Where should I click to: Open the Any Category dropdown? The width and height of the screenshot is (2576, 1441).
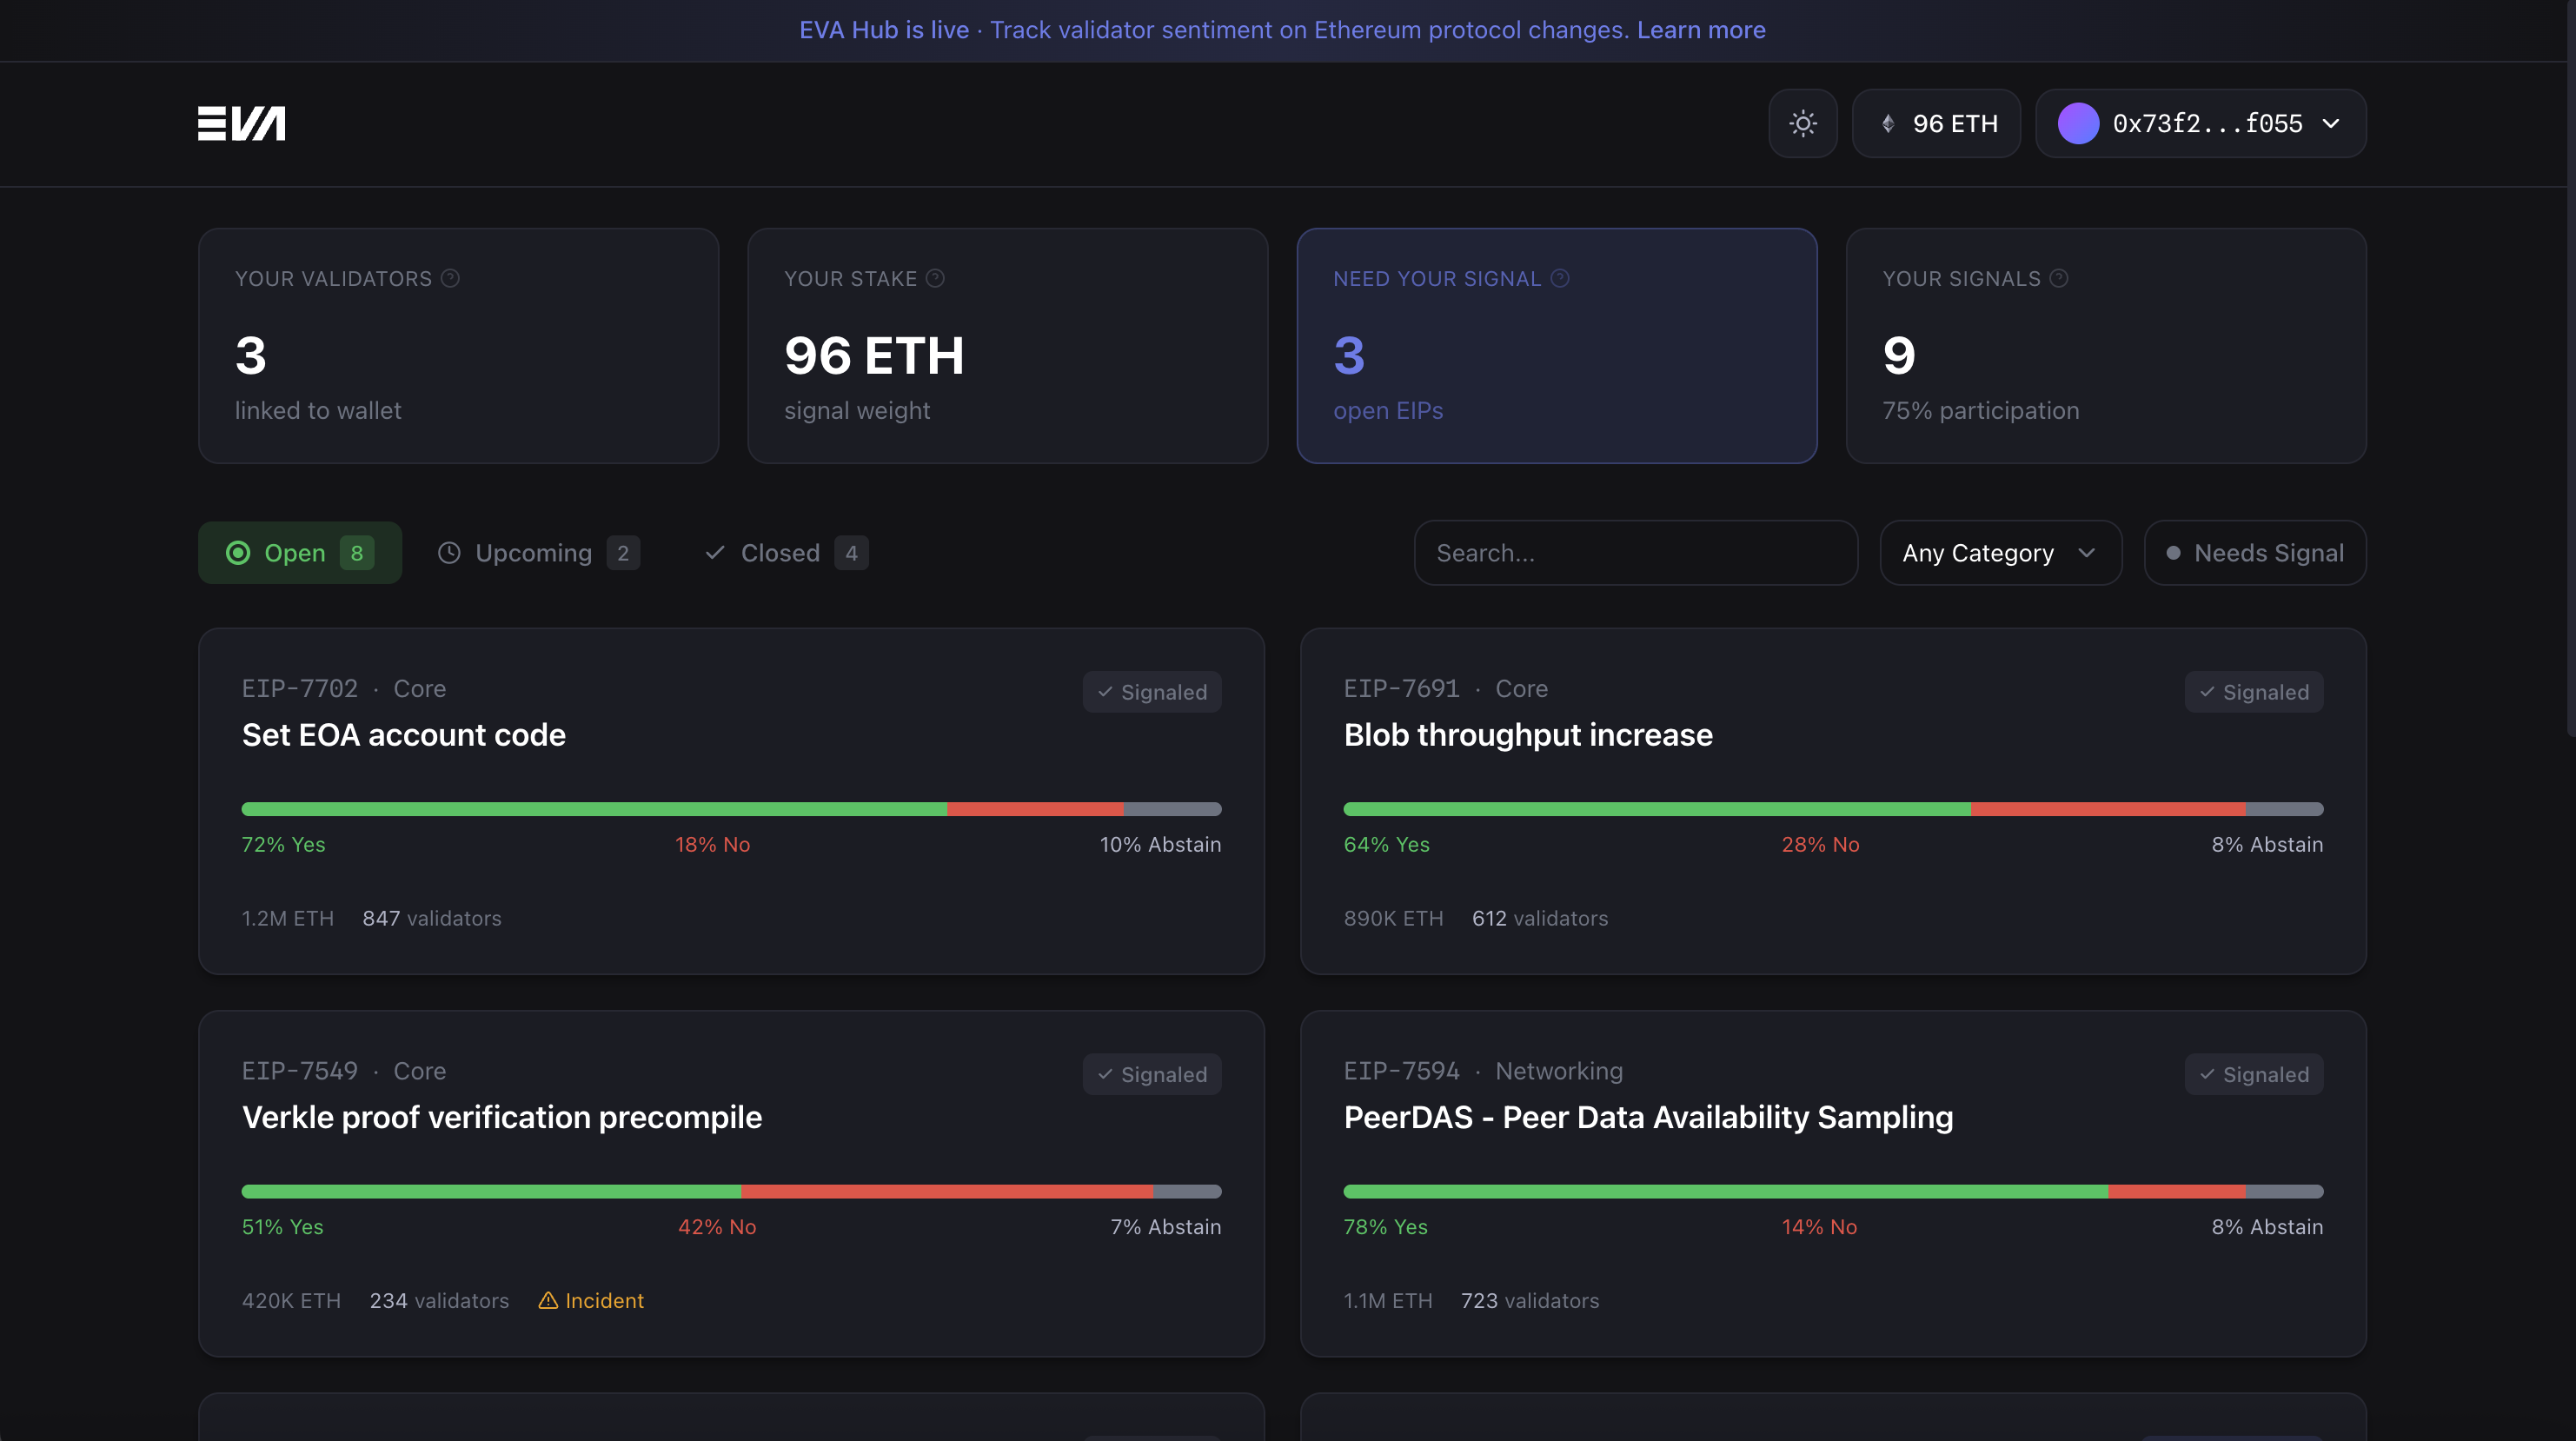coord(2000,552)
